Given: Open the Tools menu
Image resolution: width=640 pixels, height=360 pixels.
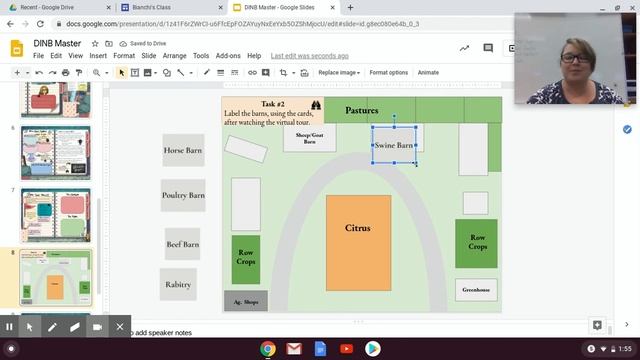Looking at the screenshot, I should 201,56.
